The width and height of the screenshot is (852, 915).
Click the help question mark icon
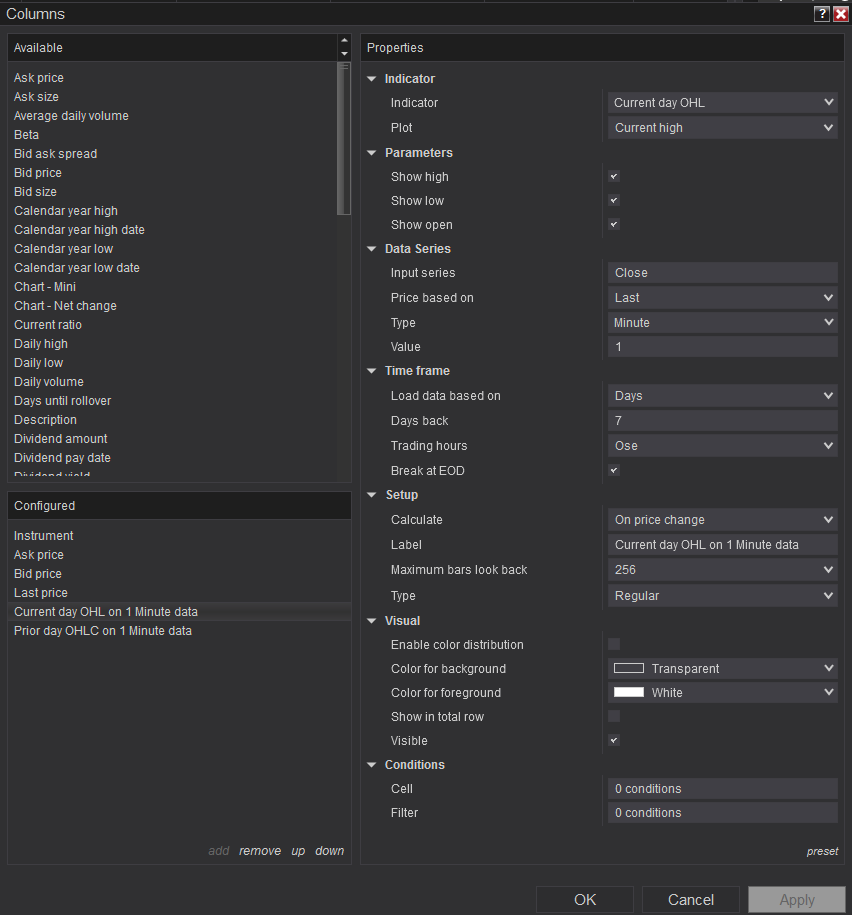coord(822,14)
